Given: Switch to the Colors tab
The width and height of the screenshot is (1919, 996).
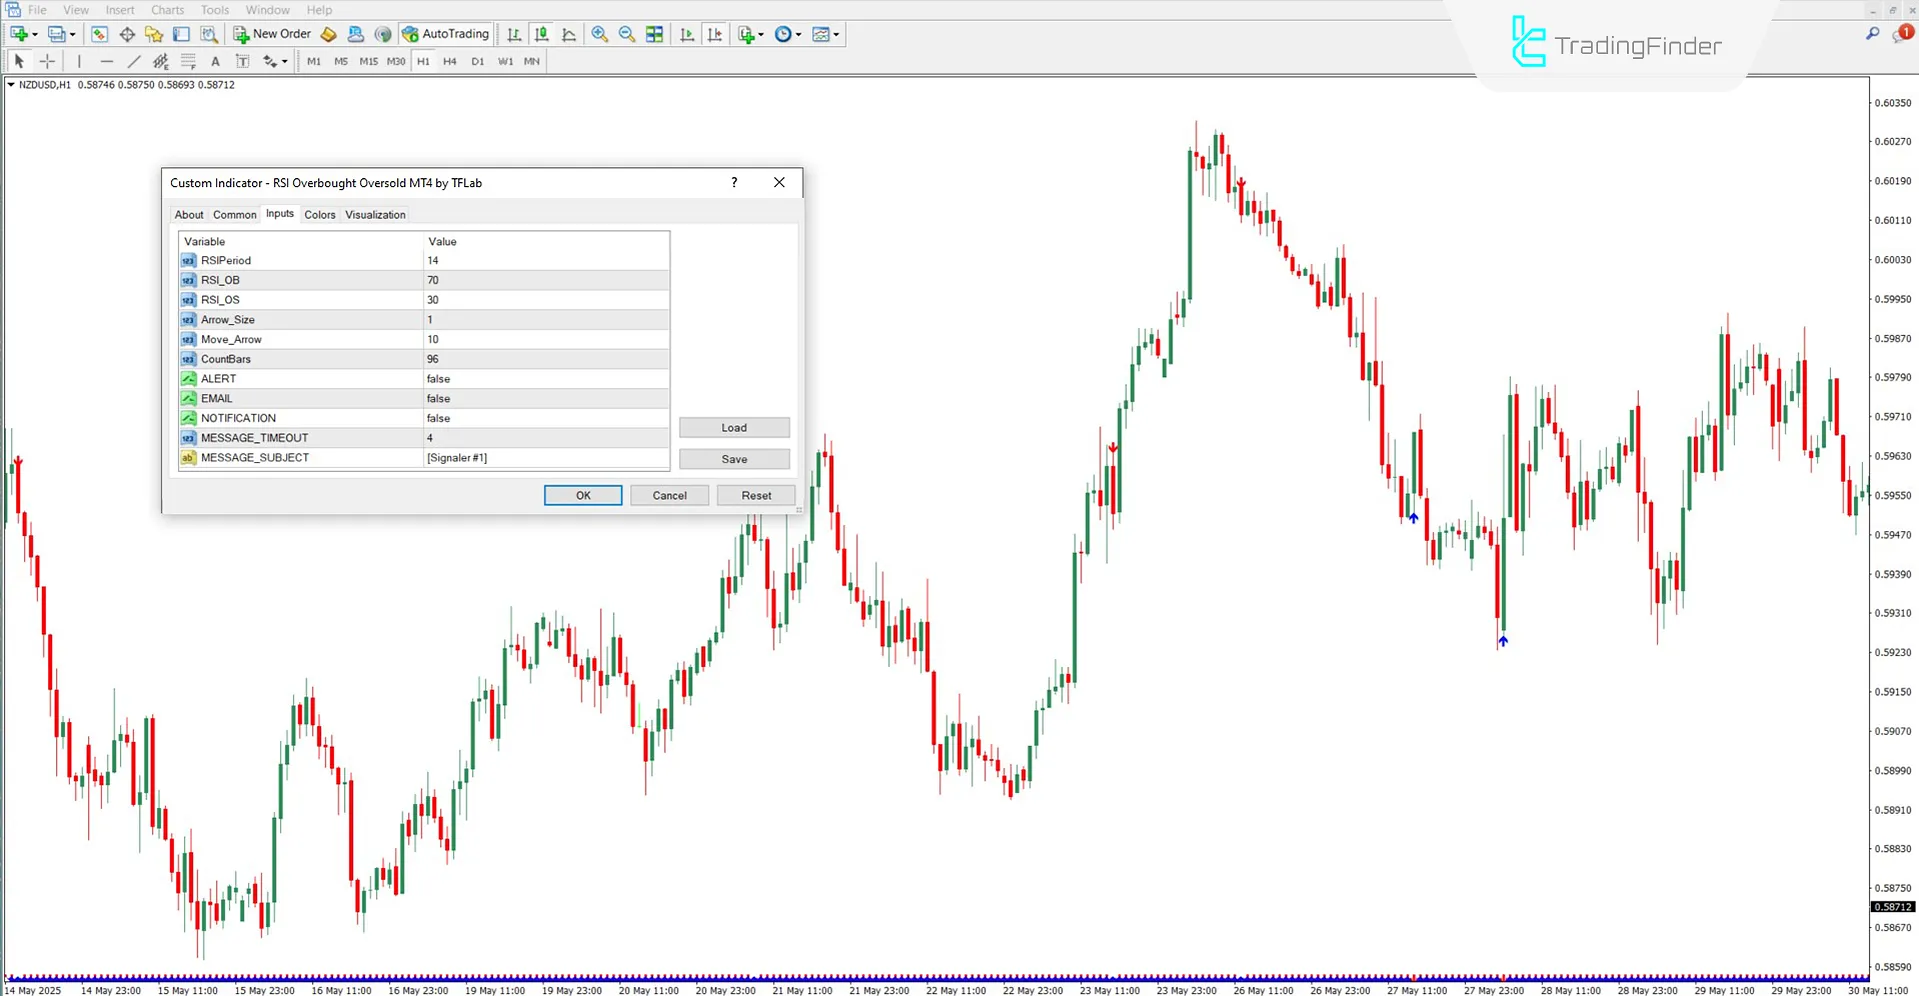Looking at the screenshot, I should (320, 214).
